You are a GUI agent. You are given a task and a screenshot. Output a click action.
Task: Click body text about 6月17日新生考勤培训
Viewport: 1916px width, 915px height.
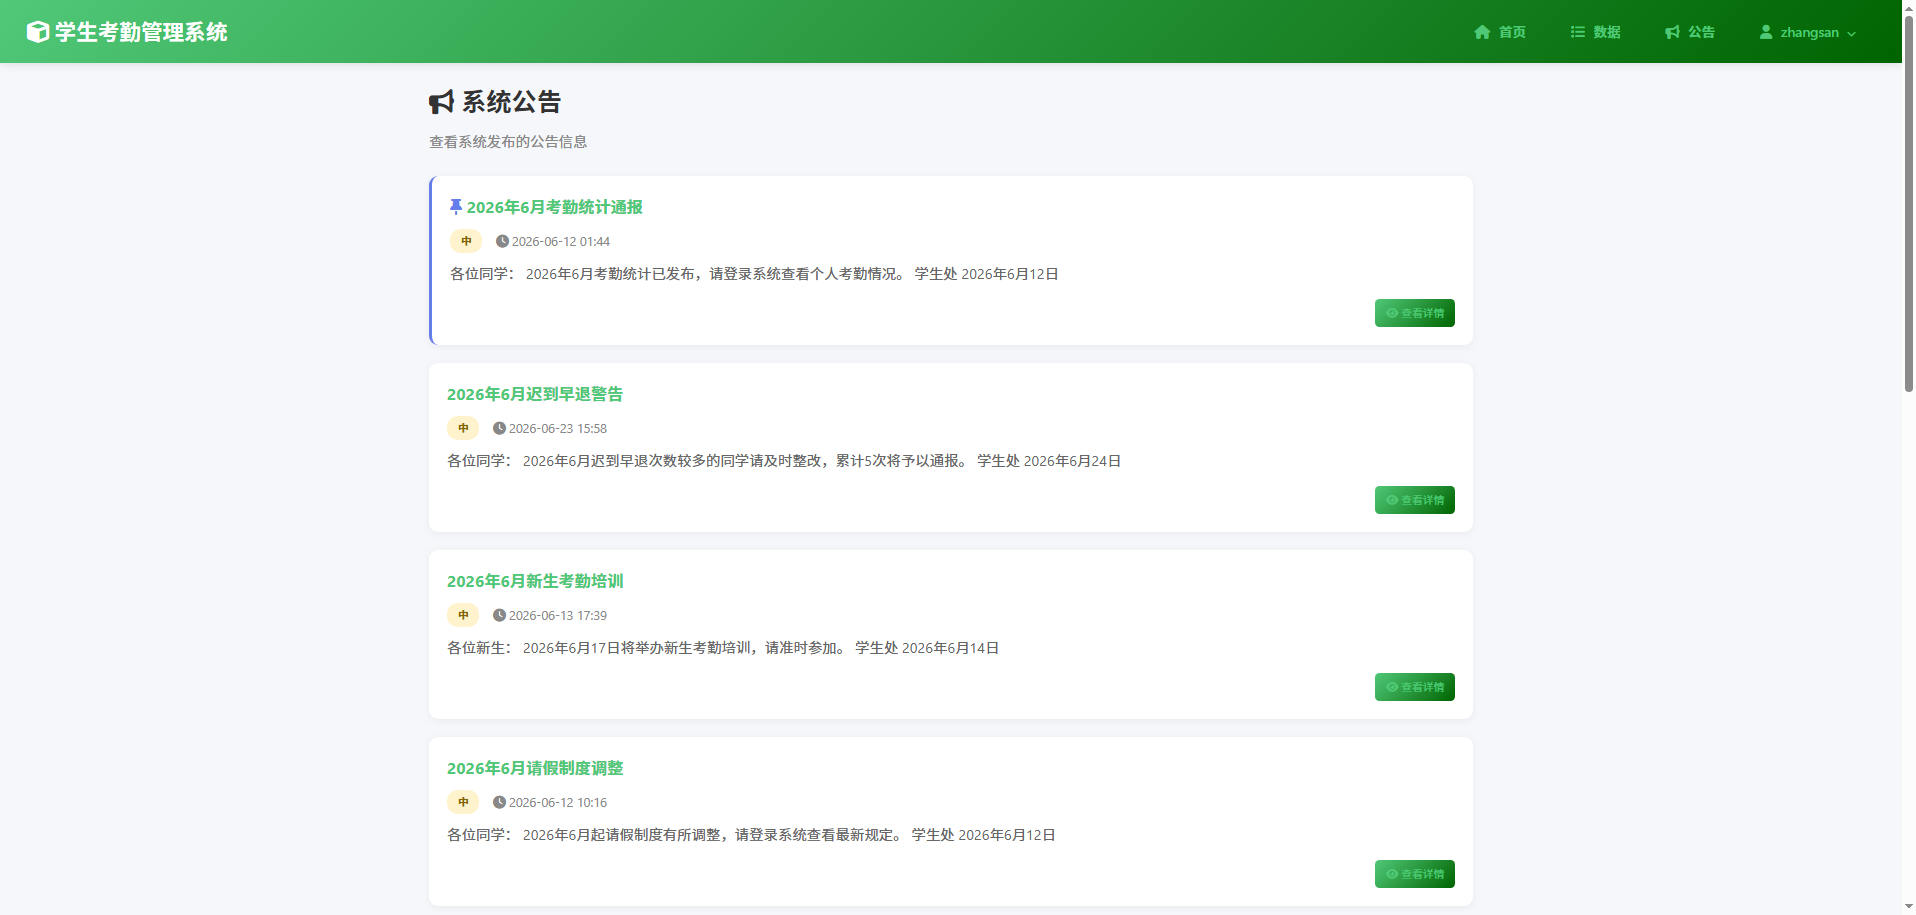pos(723,648)
